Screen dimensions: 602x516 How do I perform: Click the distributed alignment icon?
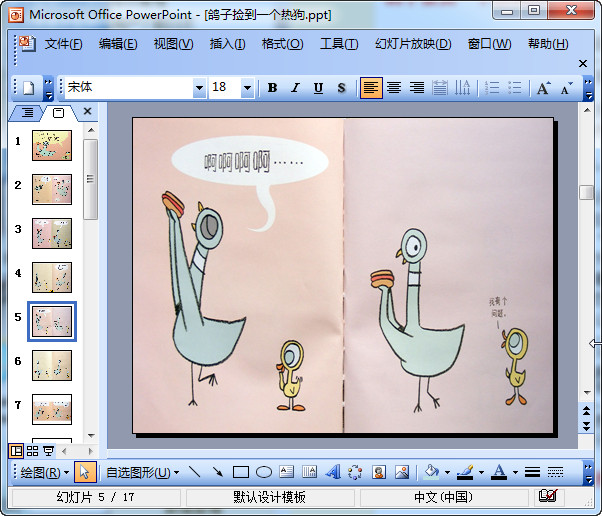point(440,88)
